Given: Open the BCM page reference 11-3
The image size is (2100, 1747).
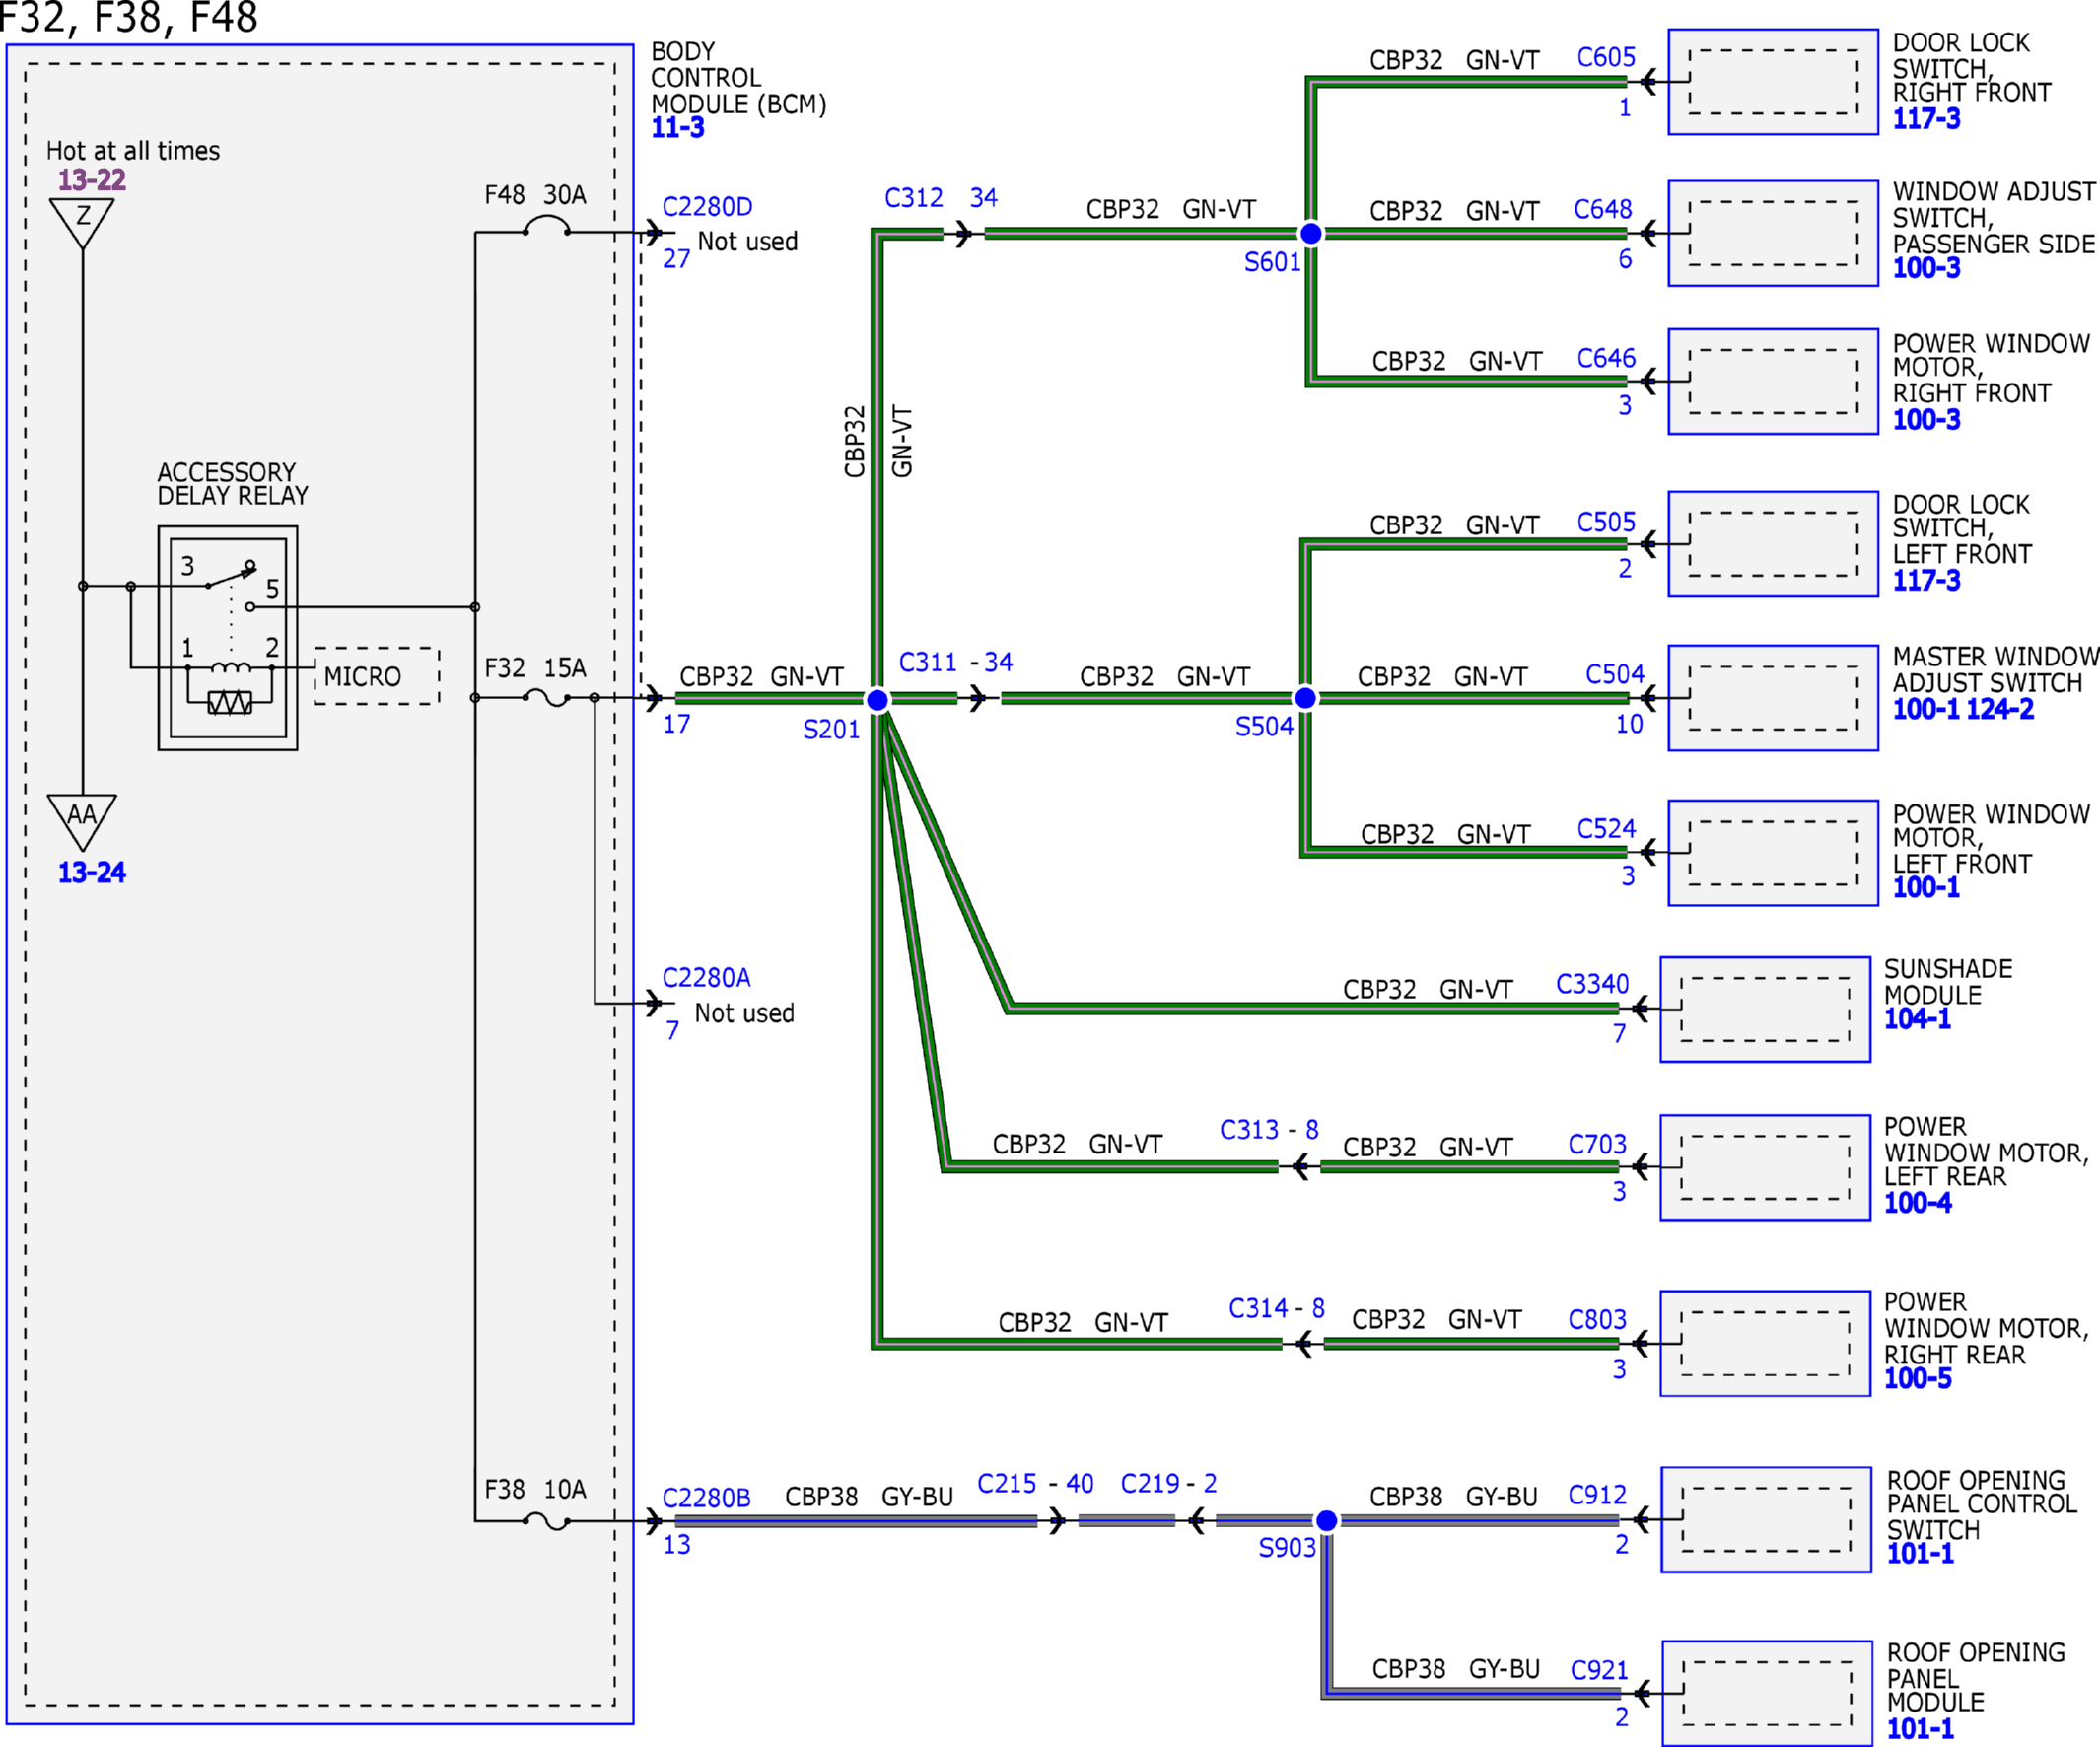Looking at the screenshot, I should (677, 128).
